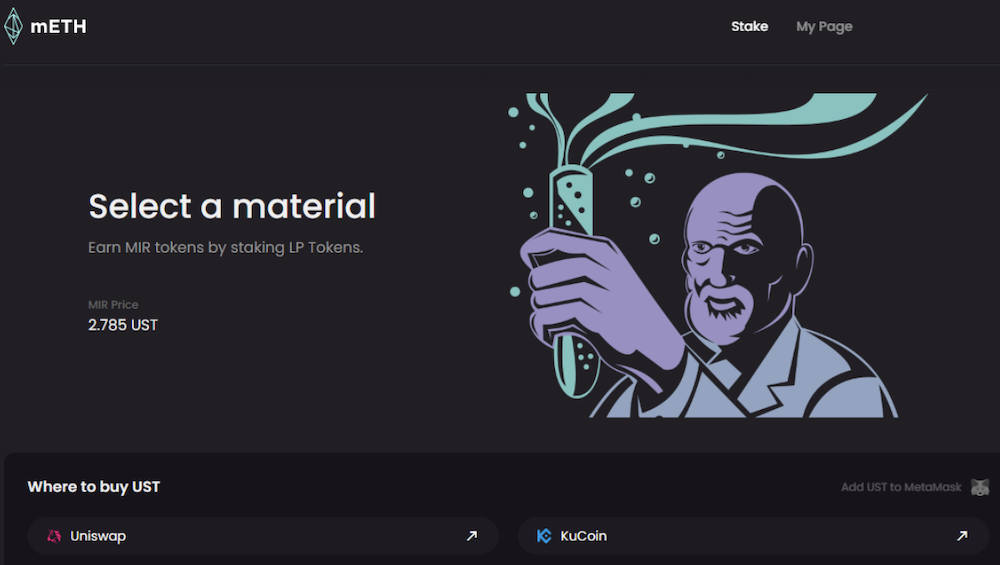Click the Where to buy UST heading
1000x565 pixels.
click(94, 487)
